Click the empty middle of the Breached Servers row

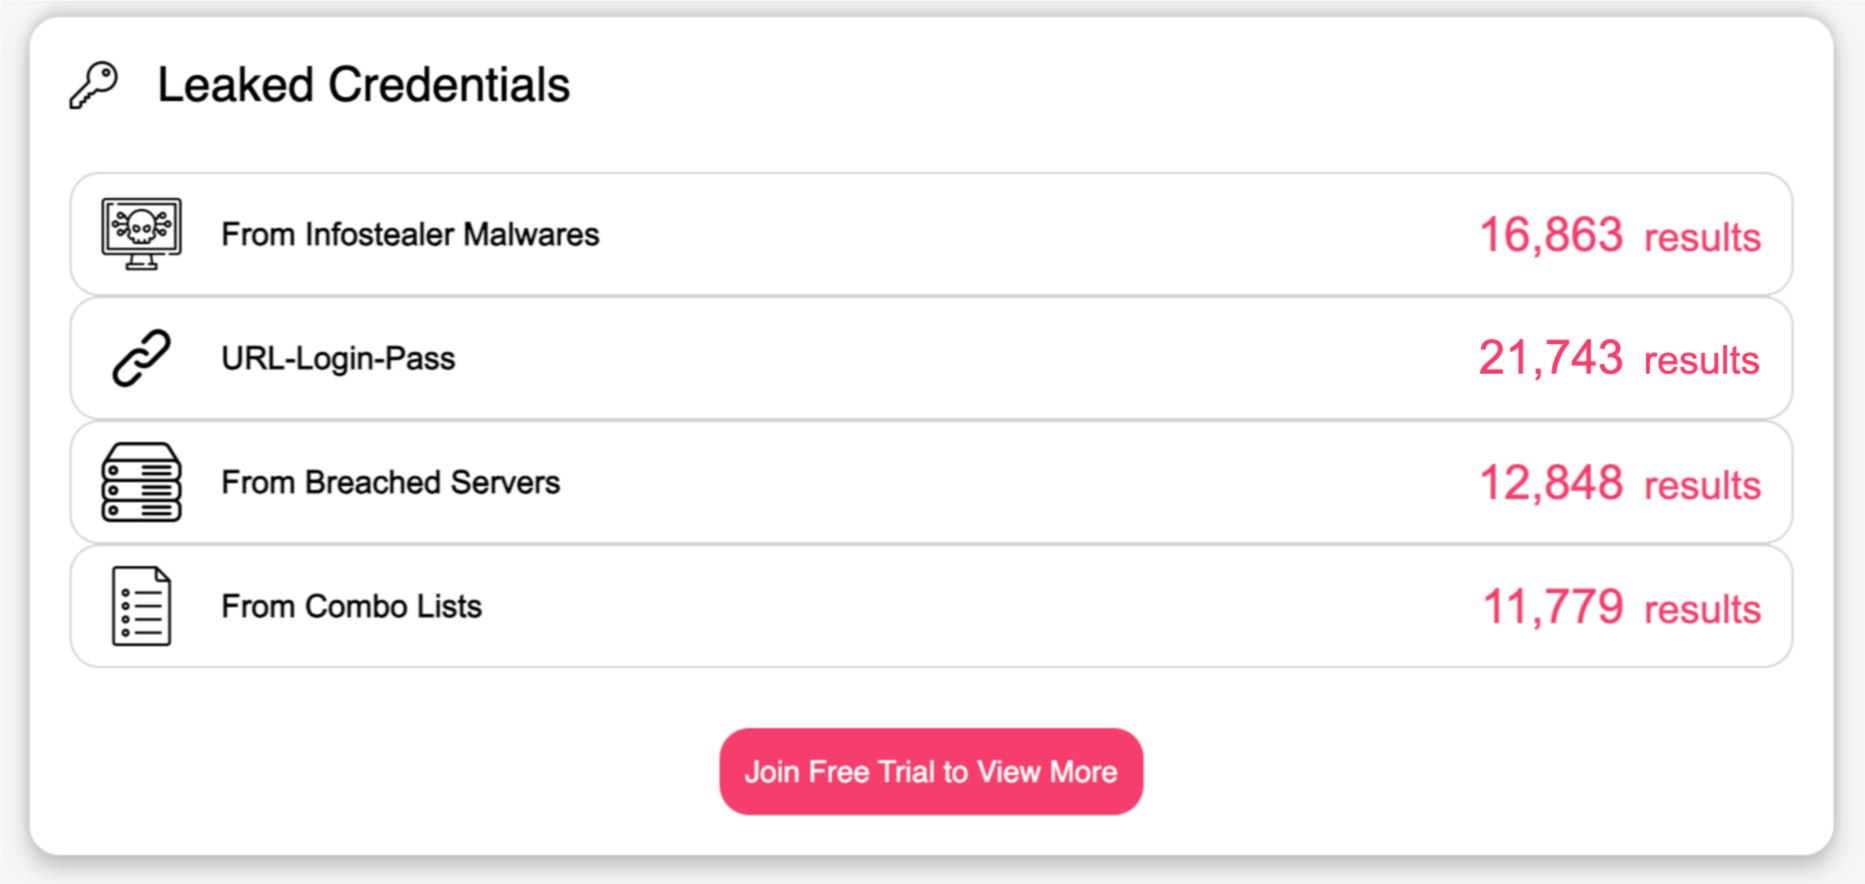tap(1000, 482)
